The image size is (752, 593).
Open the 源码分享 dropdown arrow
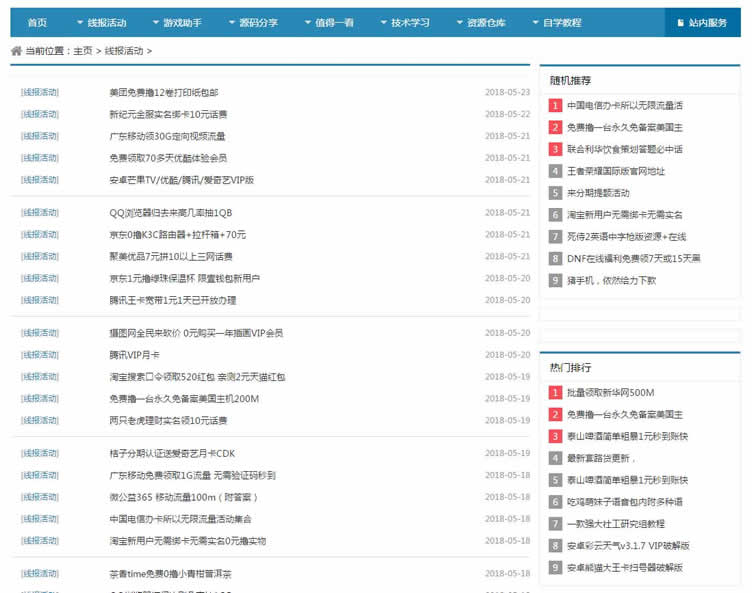tap(232, 22)
